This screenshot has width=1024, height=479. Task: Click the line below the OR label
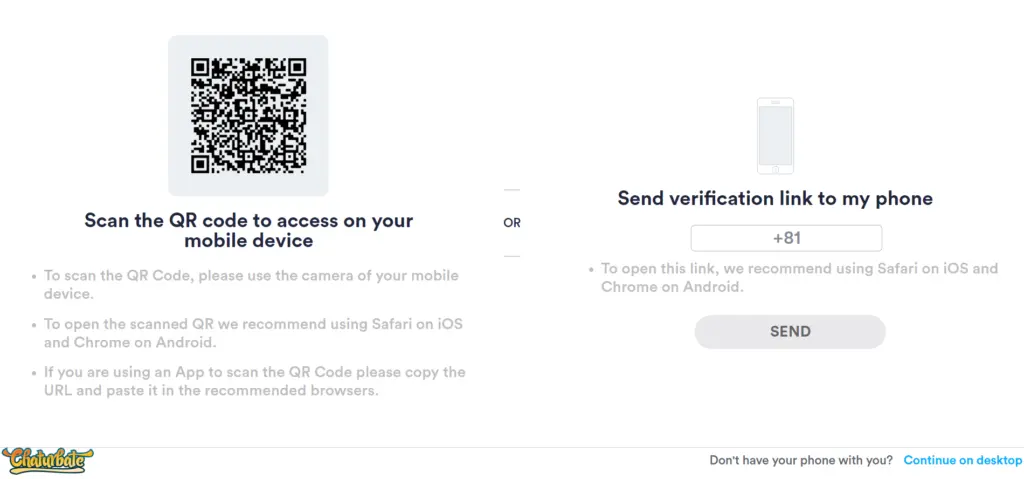(x=512, y=256)
